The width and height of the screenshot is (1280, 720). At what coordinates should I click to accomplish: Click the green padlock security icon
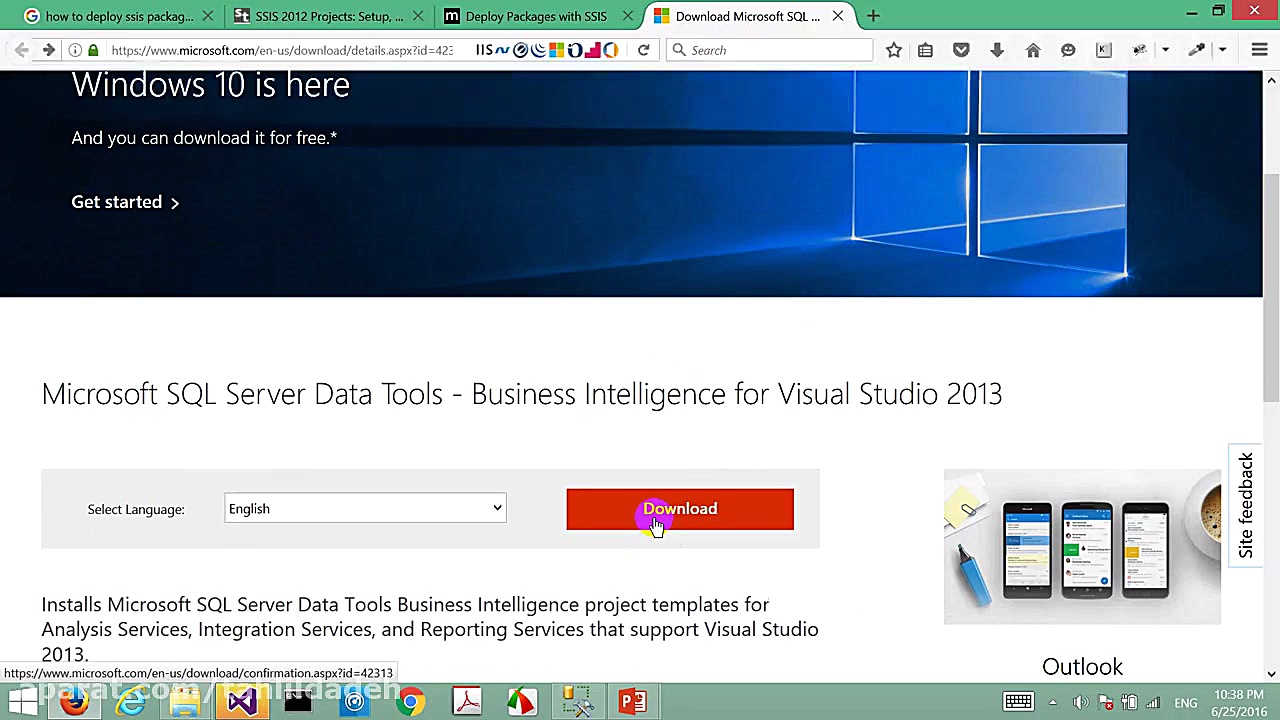93,50
